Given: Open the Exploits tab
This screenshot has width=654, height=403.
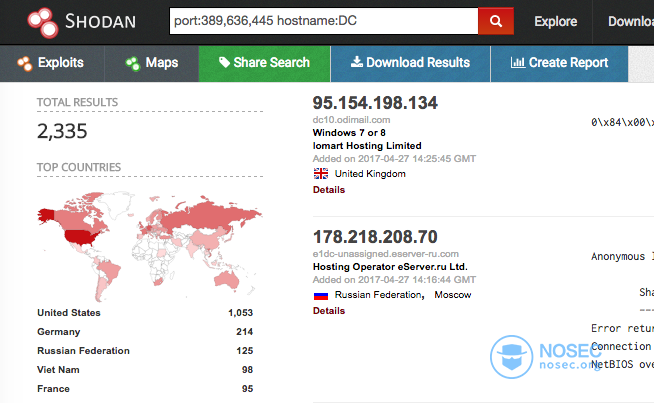Looking at the screenshot, I should tap(52, 63).
